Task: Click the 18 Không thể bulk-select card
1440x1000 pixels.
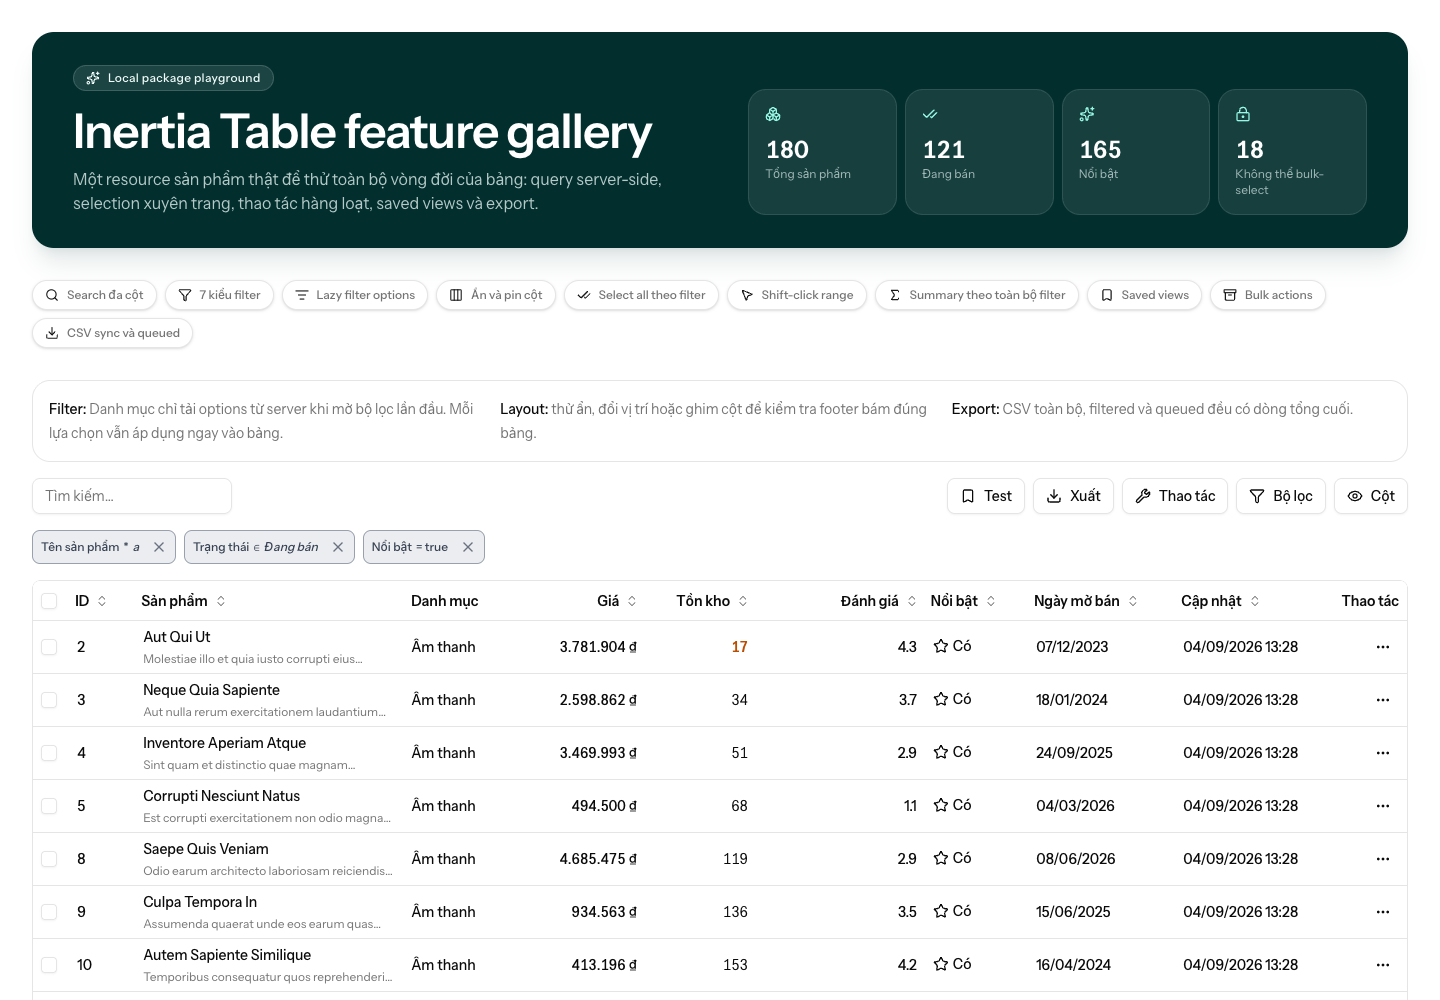Action: point(1292,152)
